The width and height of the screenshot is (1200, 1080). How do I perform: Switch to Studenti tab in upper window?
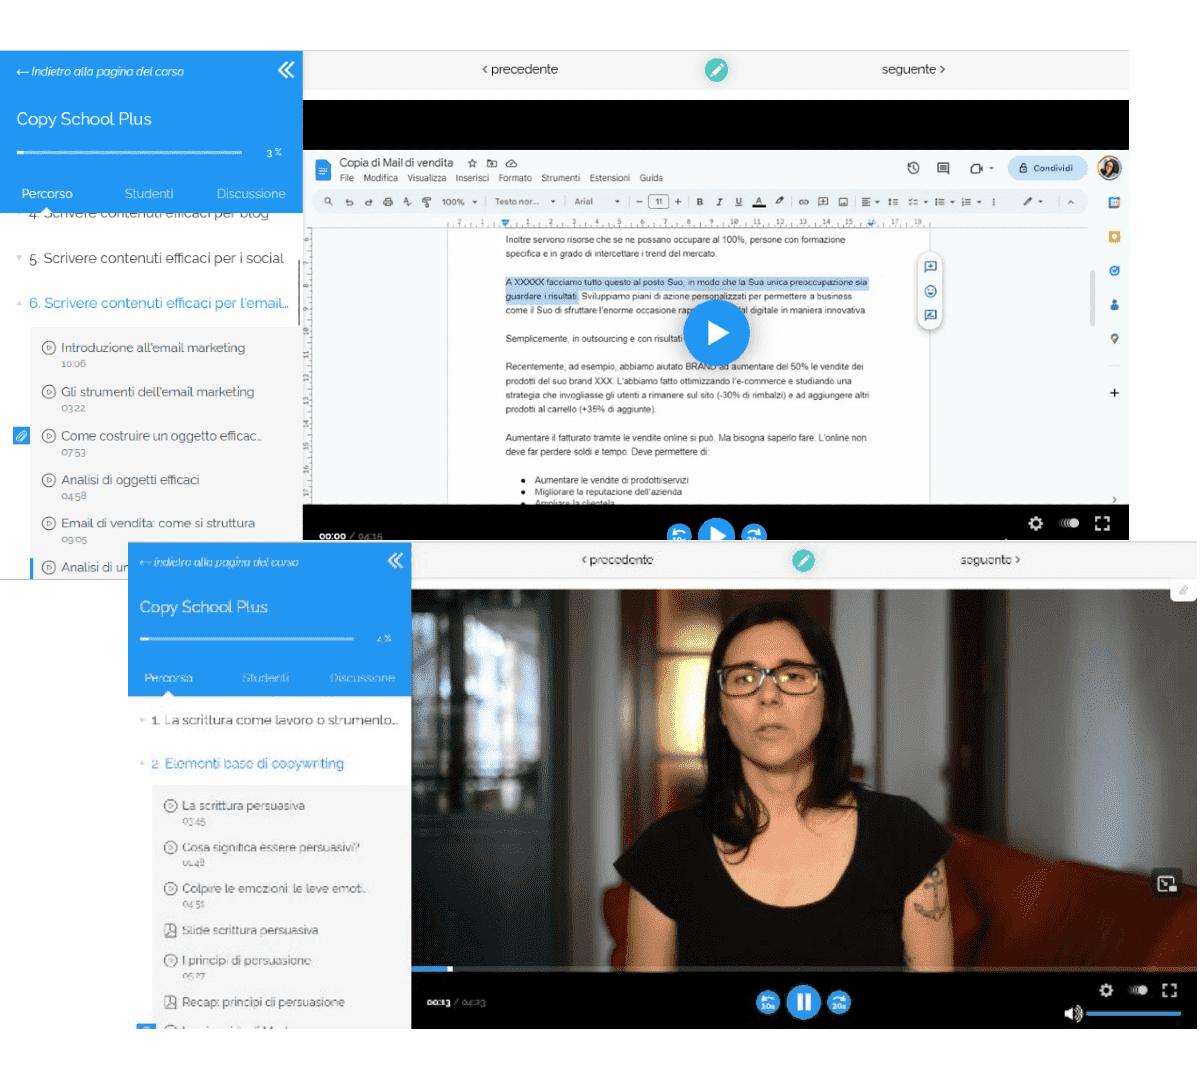(149, 194)
